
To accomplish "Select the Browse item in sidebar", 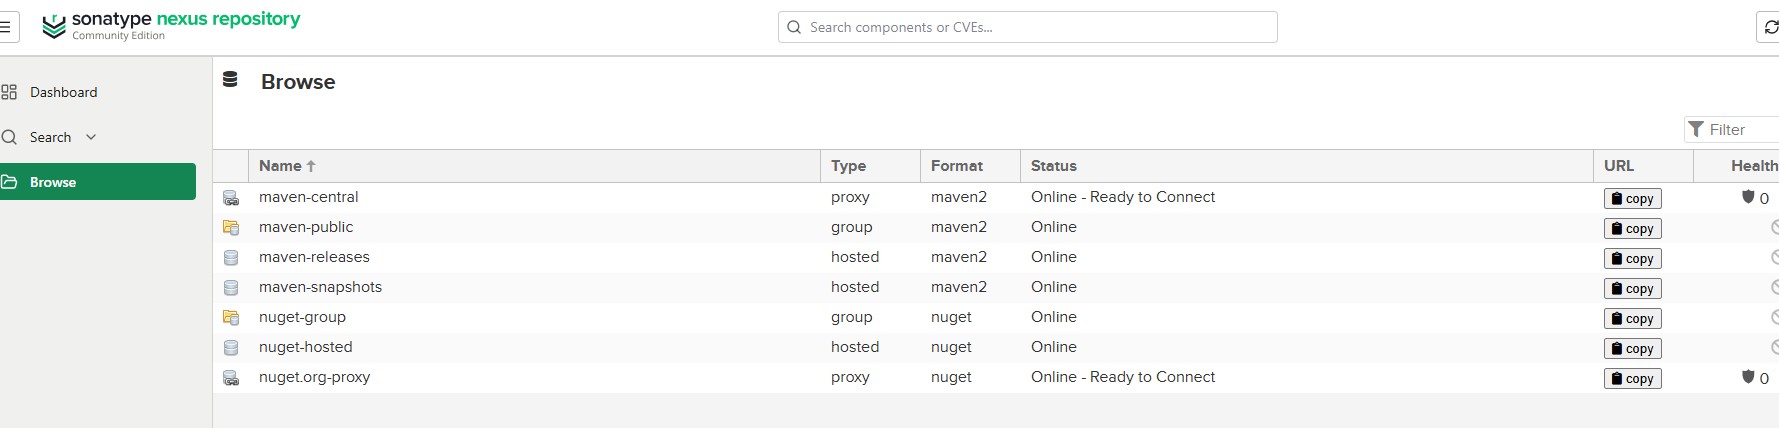I will tap(98, 182).
